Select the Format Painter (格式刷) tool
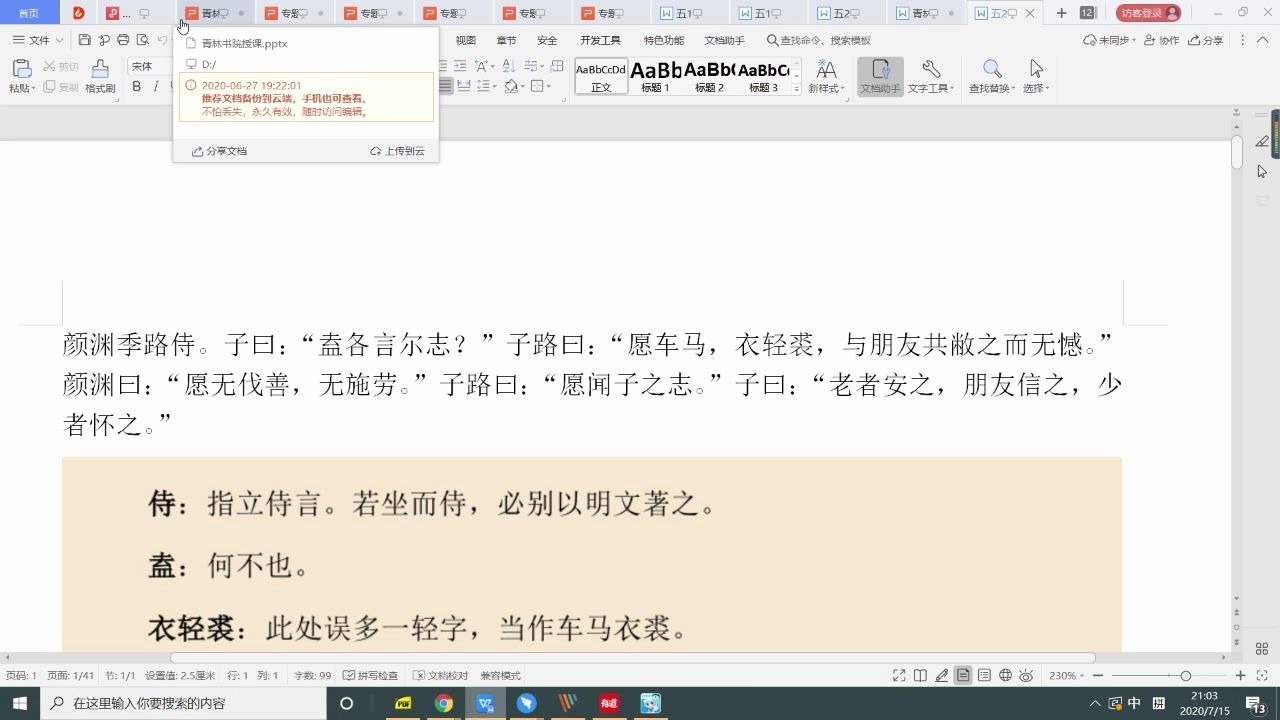This screenshot has height=720, width=1280. (100, 76)
